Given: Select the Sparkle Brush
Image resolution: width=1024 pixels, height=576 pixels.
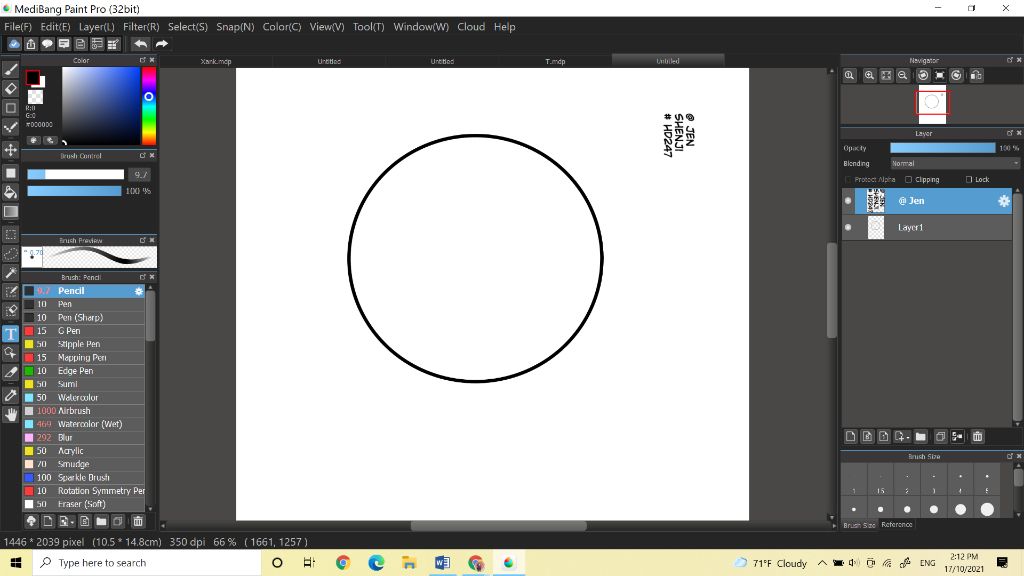Looking at the screenshot, I should click(x=84, y=477).
